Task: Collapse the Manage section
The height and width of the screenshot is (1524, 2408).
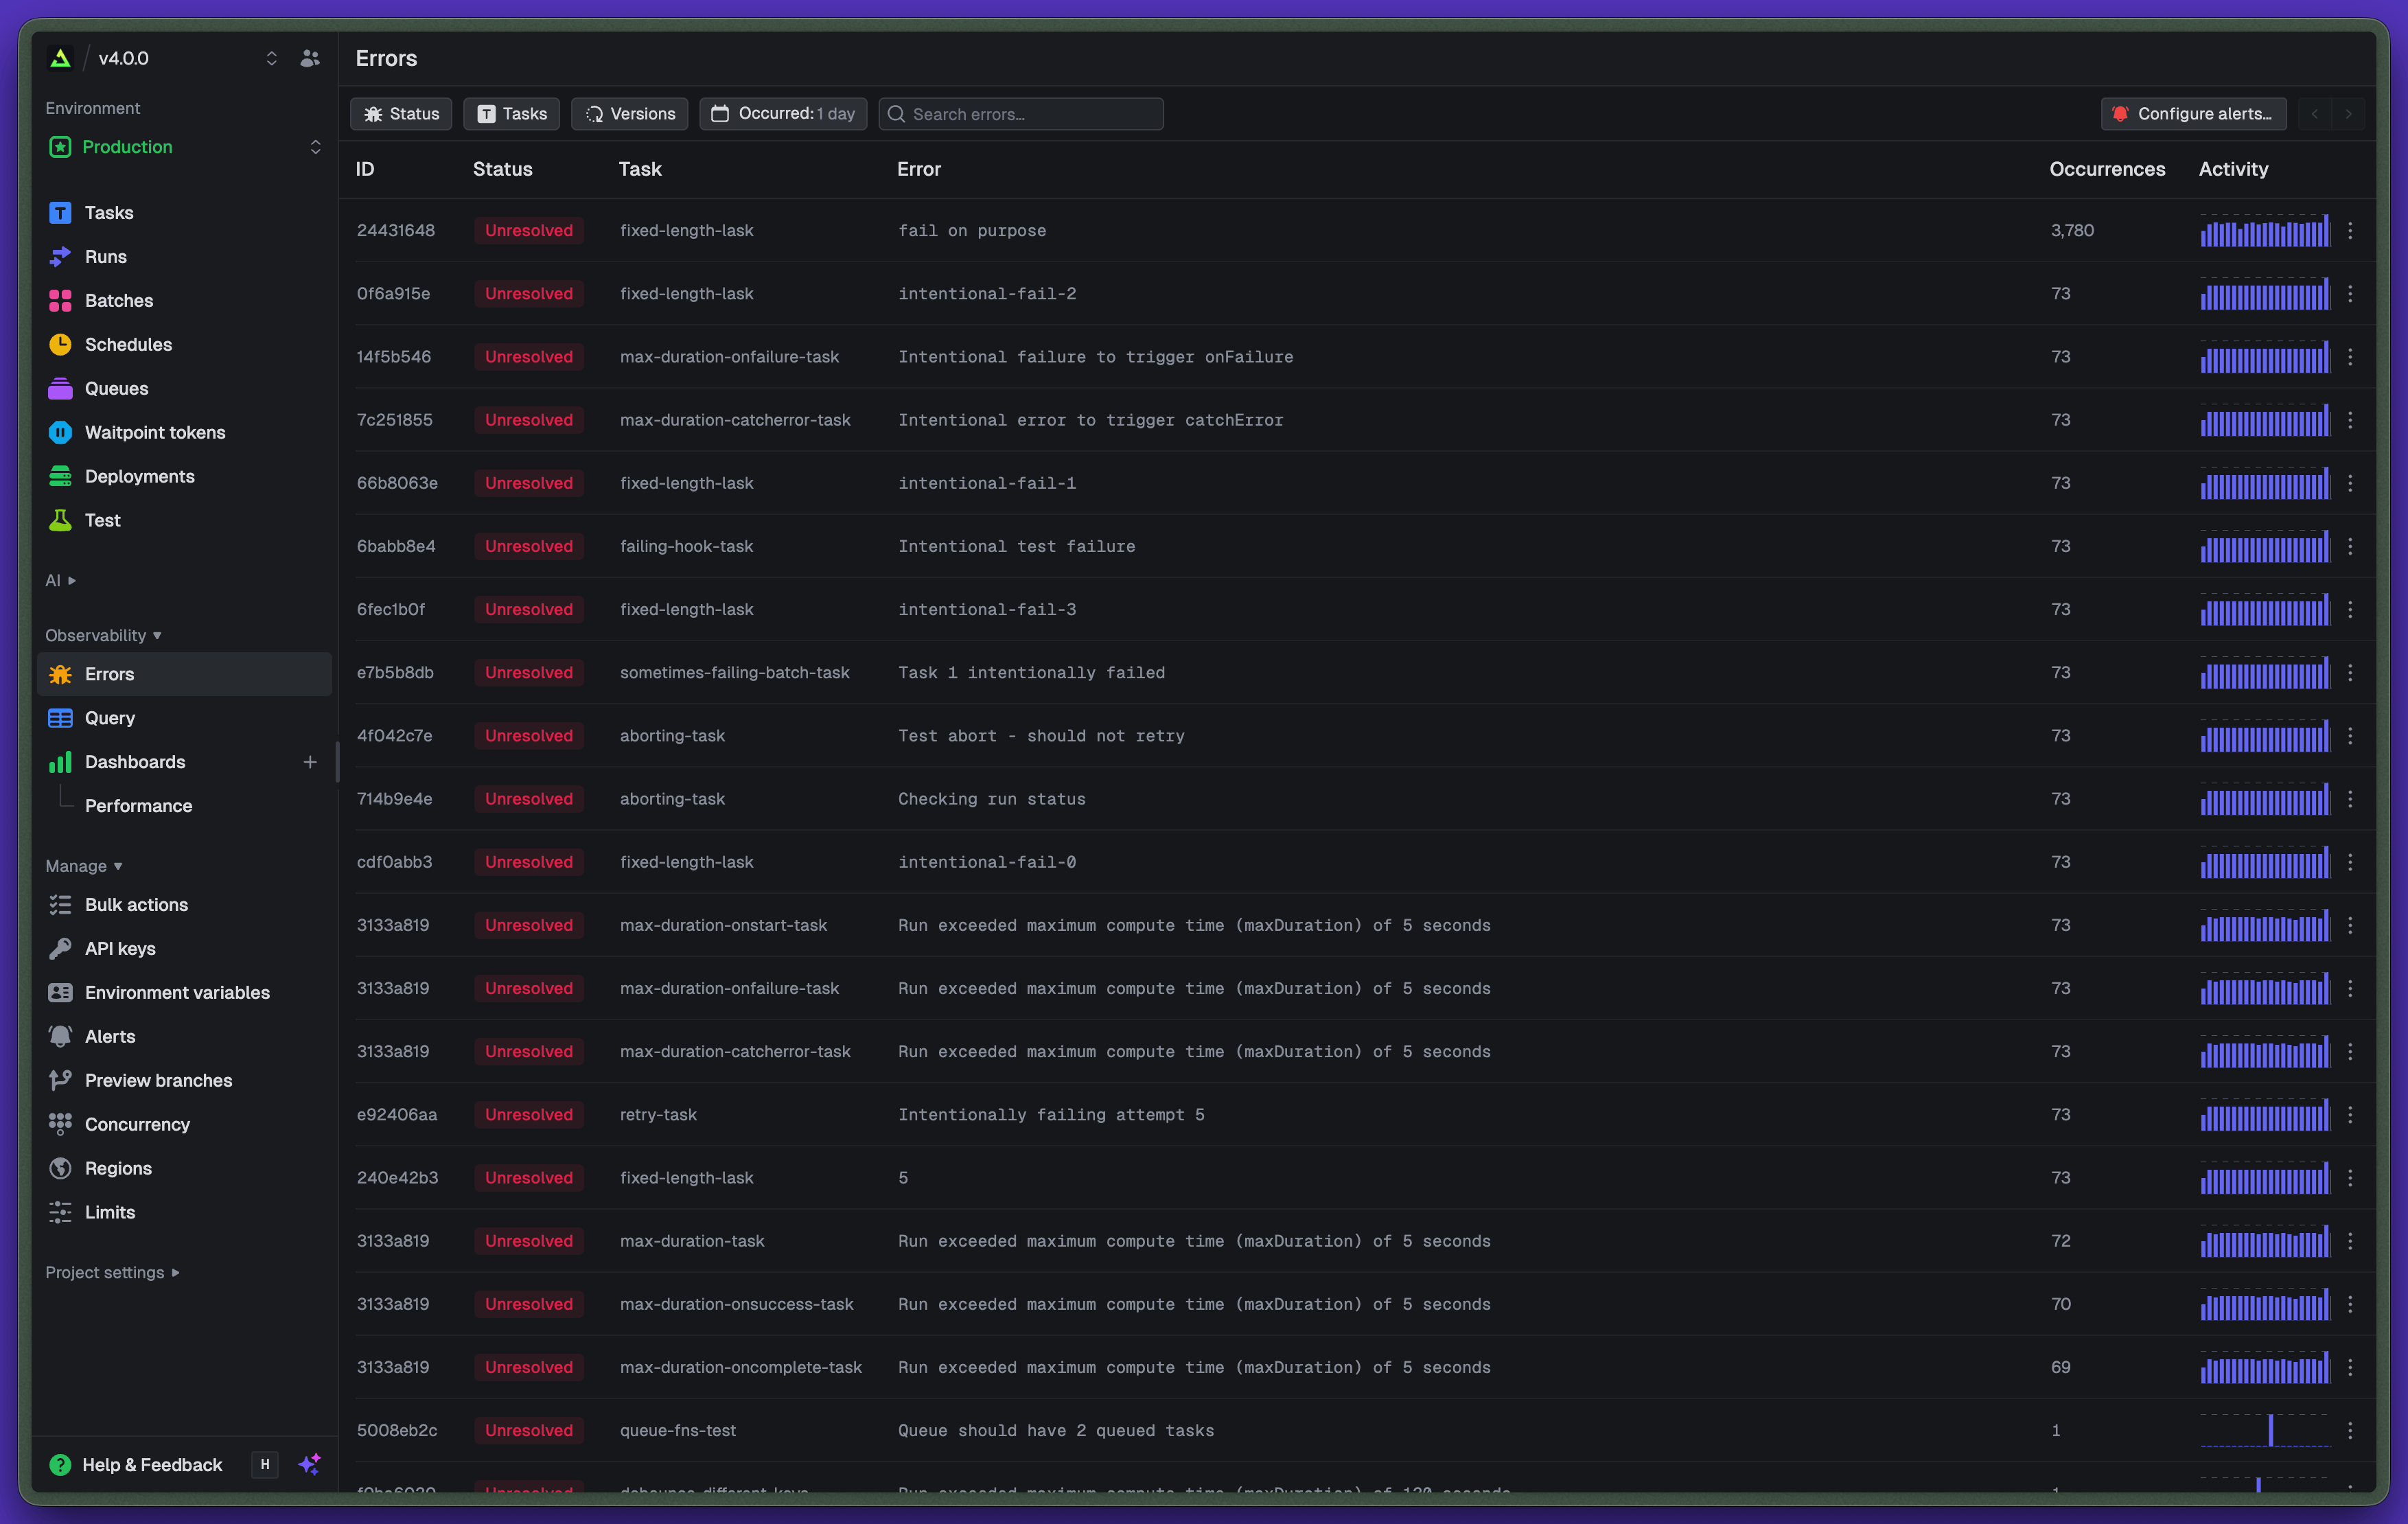Action: tap(84, 866)
